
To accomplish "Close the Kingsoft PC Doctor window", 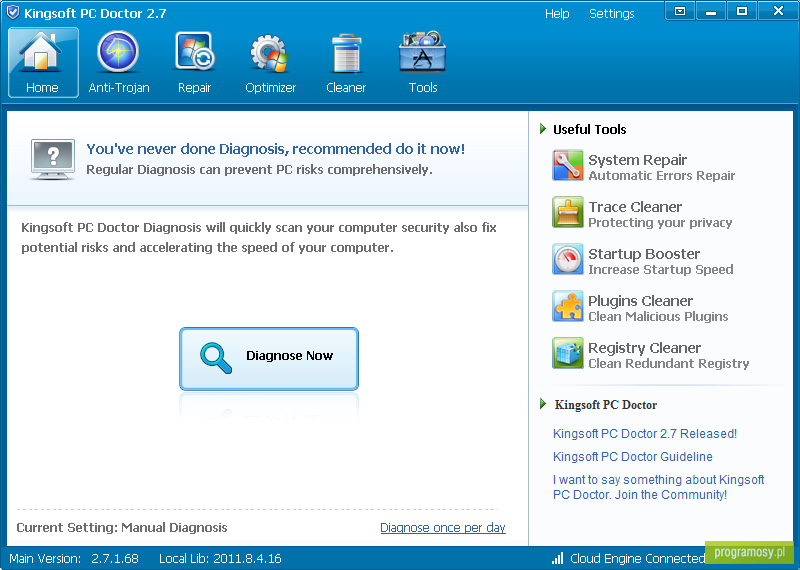I will (x=778, y=11).
